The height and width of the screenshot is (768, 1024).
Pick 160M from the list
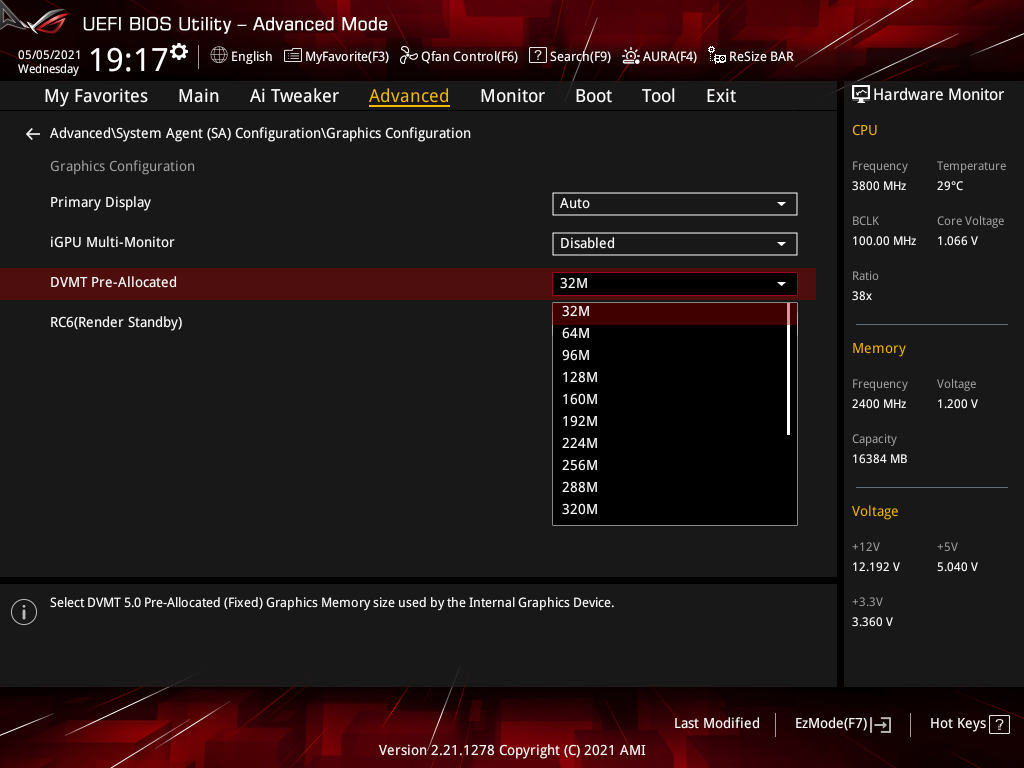pos(670,400)
